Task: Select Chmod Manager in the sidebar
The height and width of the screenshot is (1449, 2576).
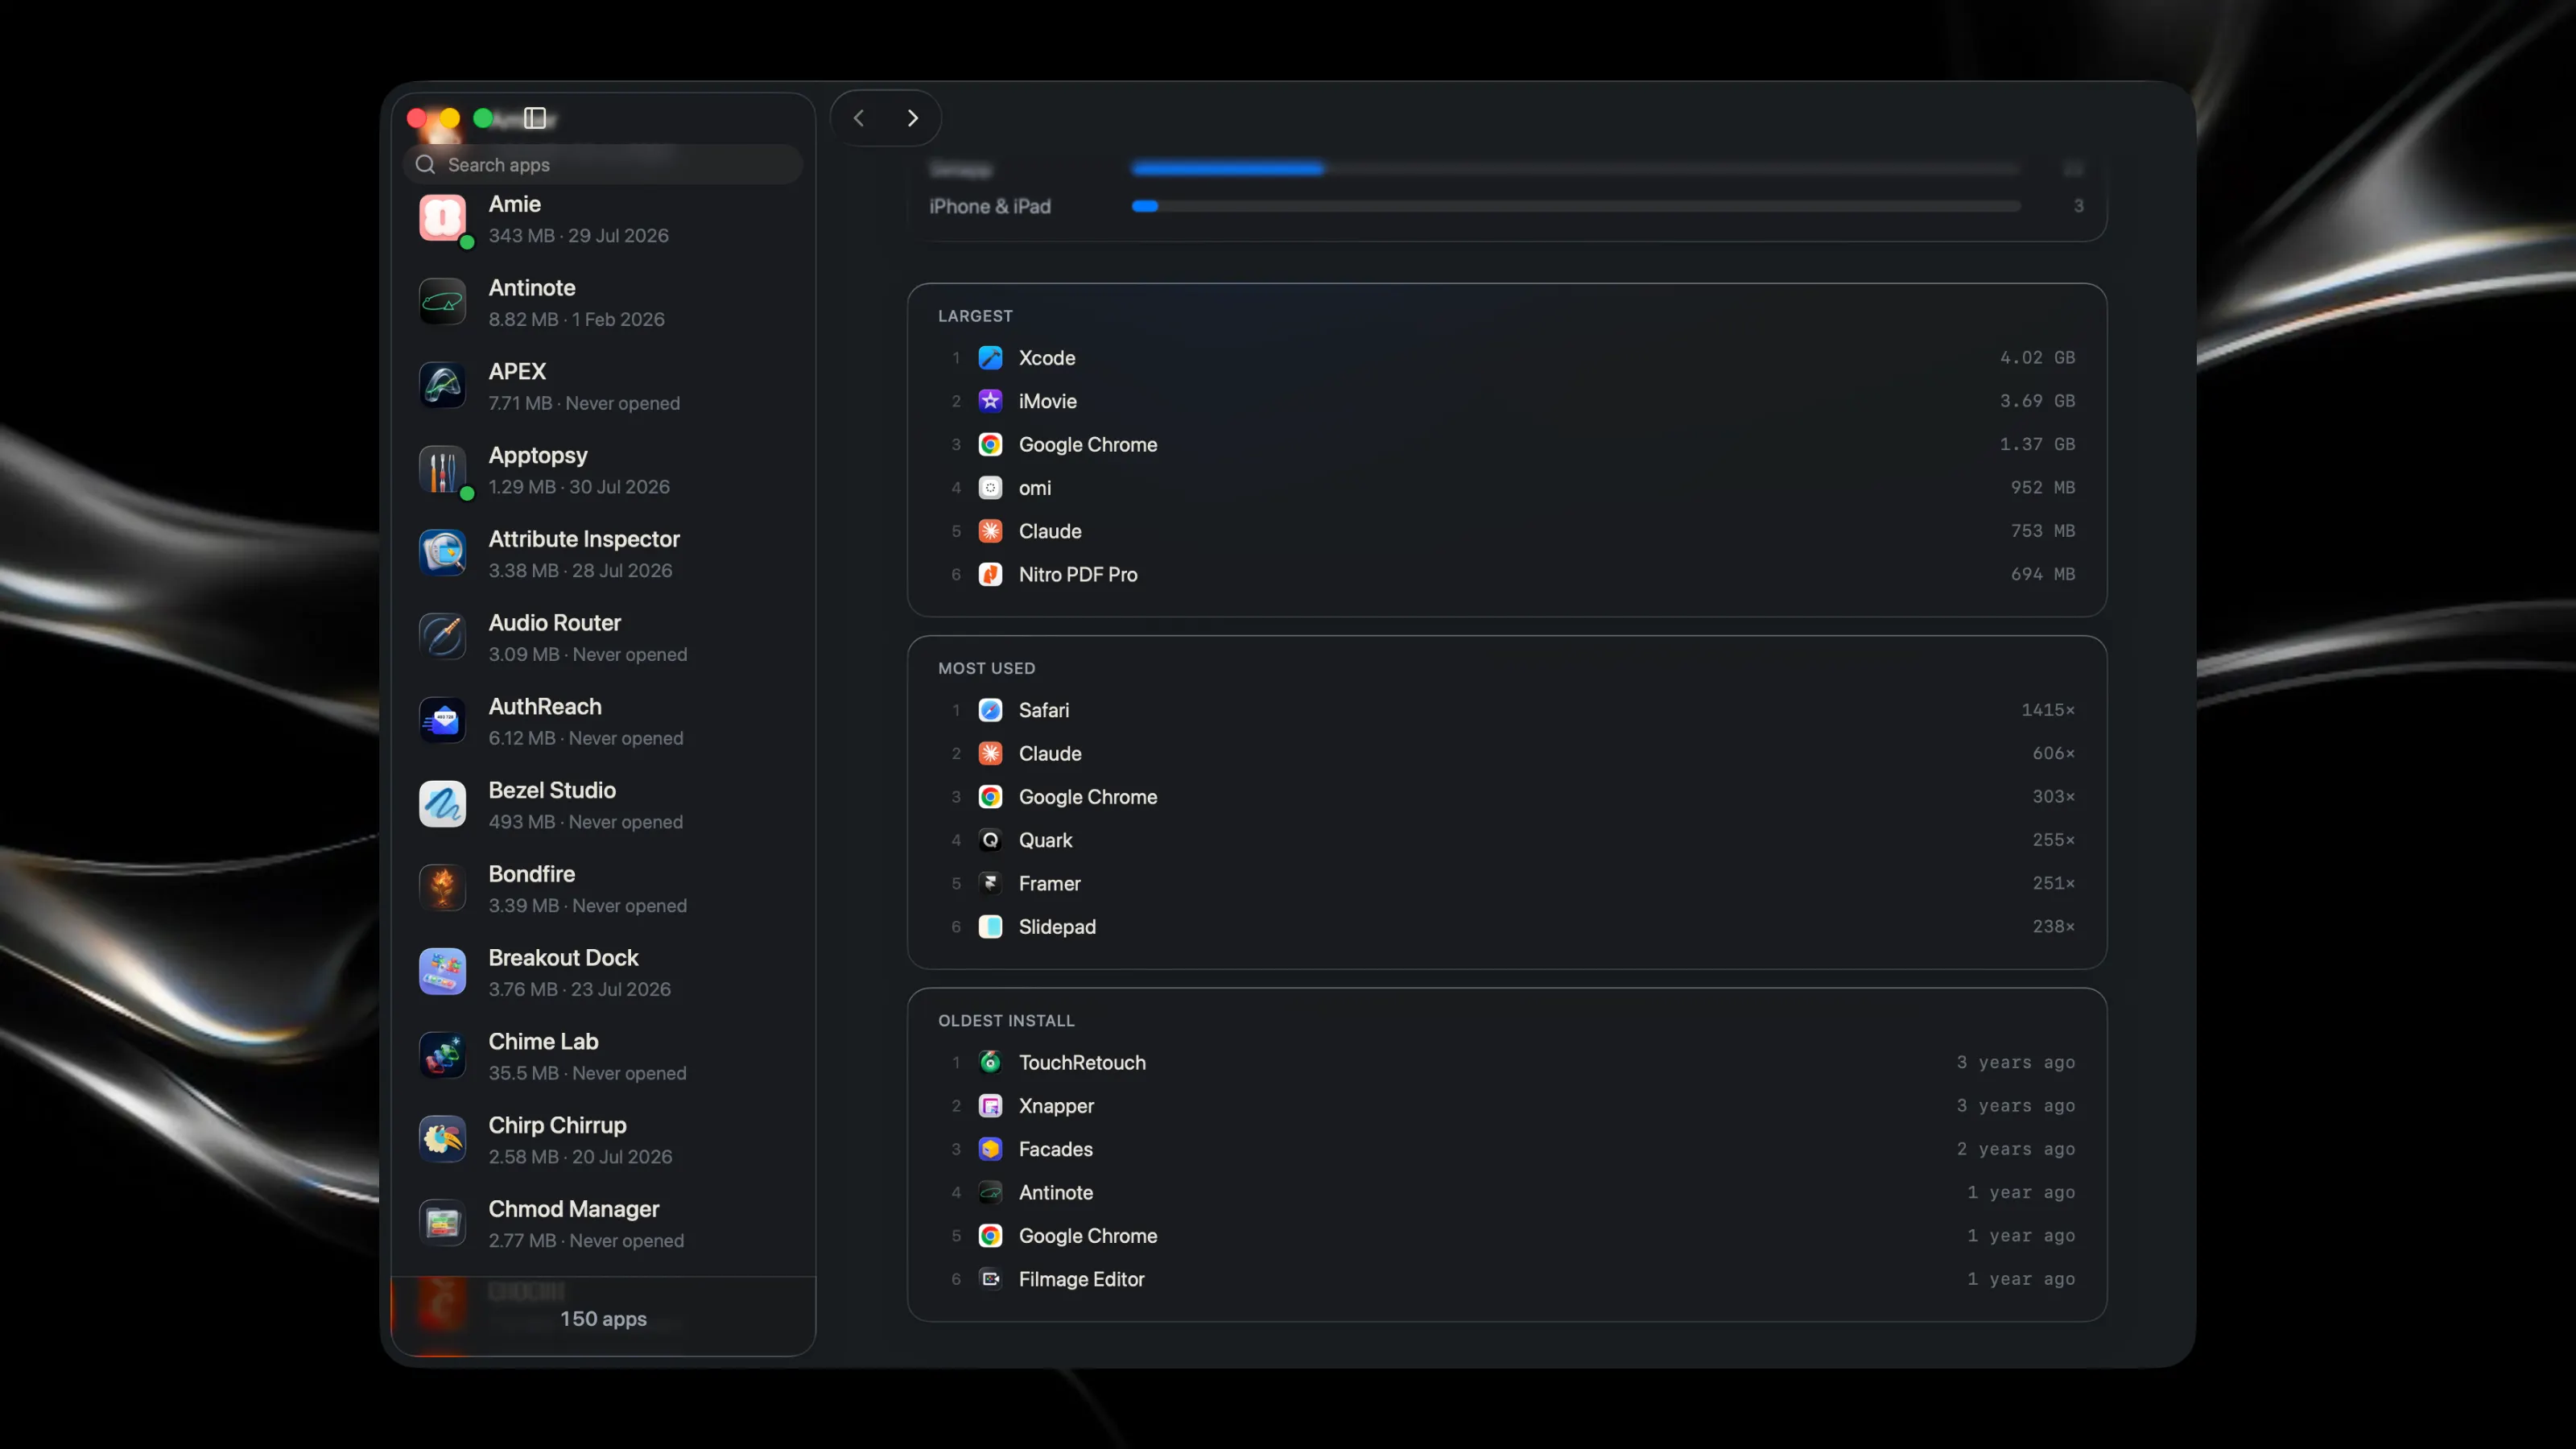Action: (x=603, y=1223)
